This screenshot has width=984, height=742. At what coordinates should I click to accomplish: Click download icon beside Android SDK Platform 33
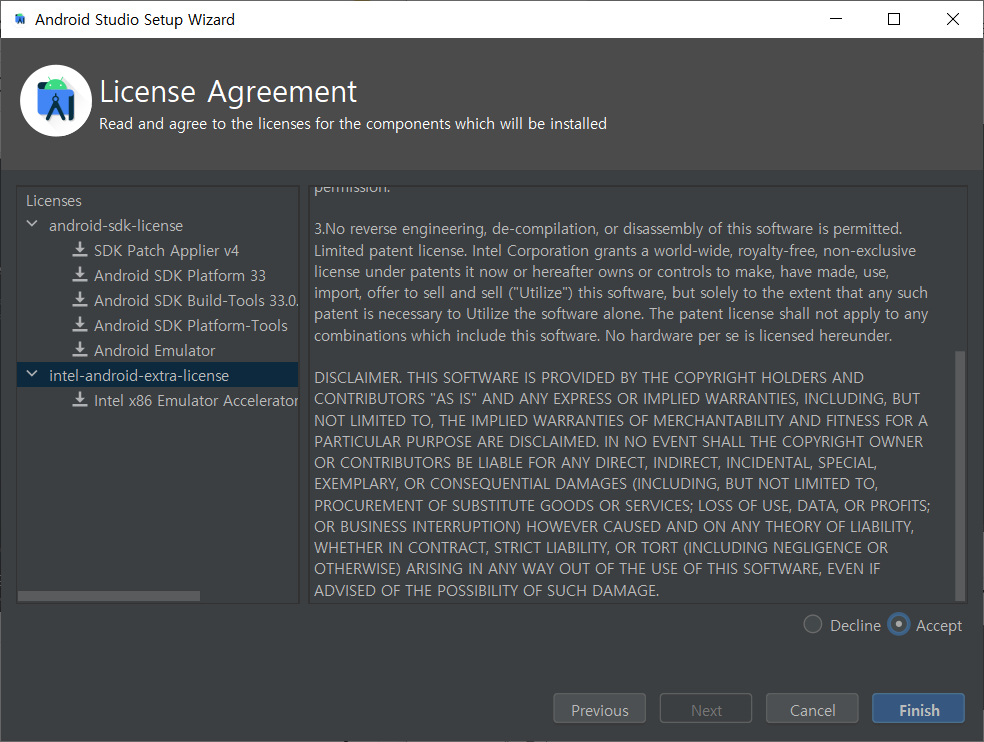[80, 275]
